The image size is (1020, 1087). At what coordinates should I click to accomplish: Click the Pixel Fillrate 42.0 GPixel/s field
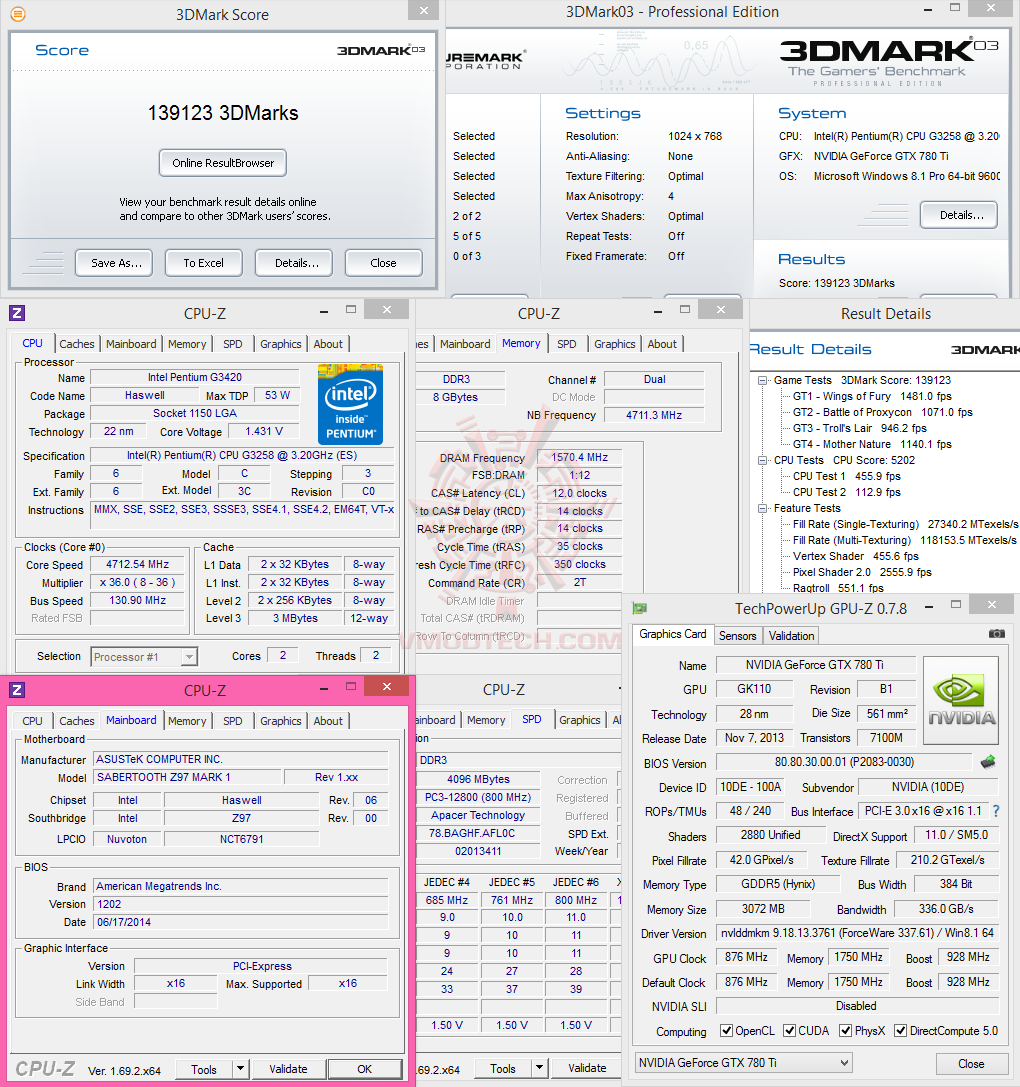761,860
